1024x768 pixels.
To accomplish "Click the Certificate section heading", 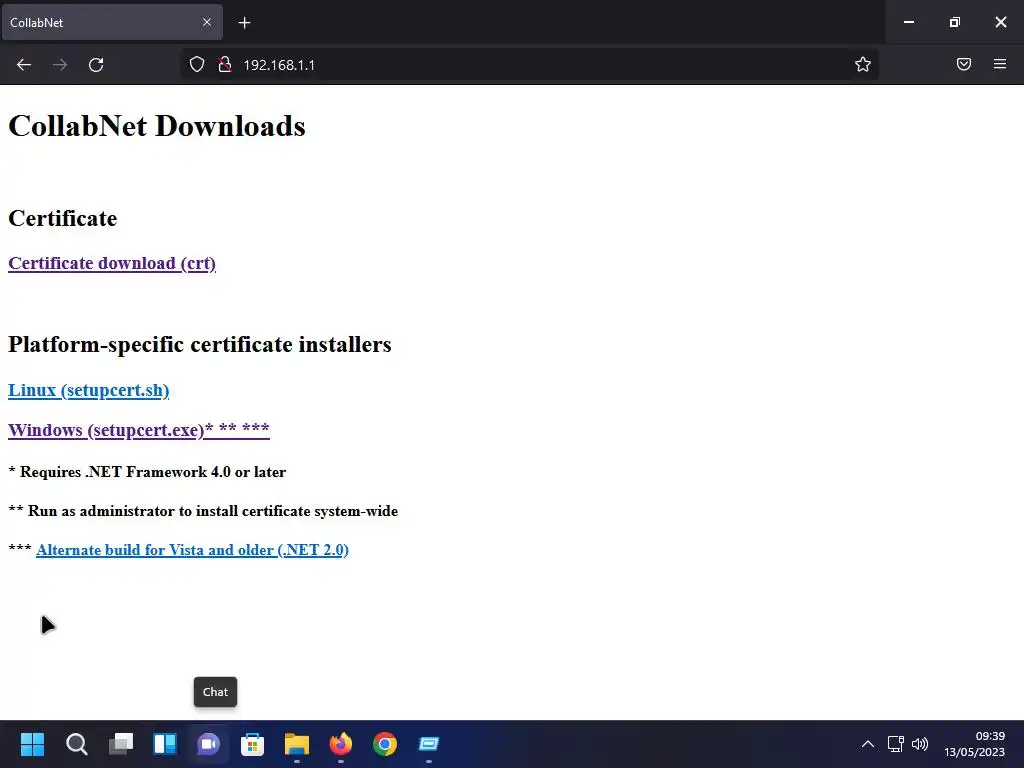I will pos(63,218).
